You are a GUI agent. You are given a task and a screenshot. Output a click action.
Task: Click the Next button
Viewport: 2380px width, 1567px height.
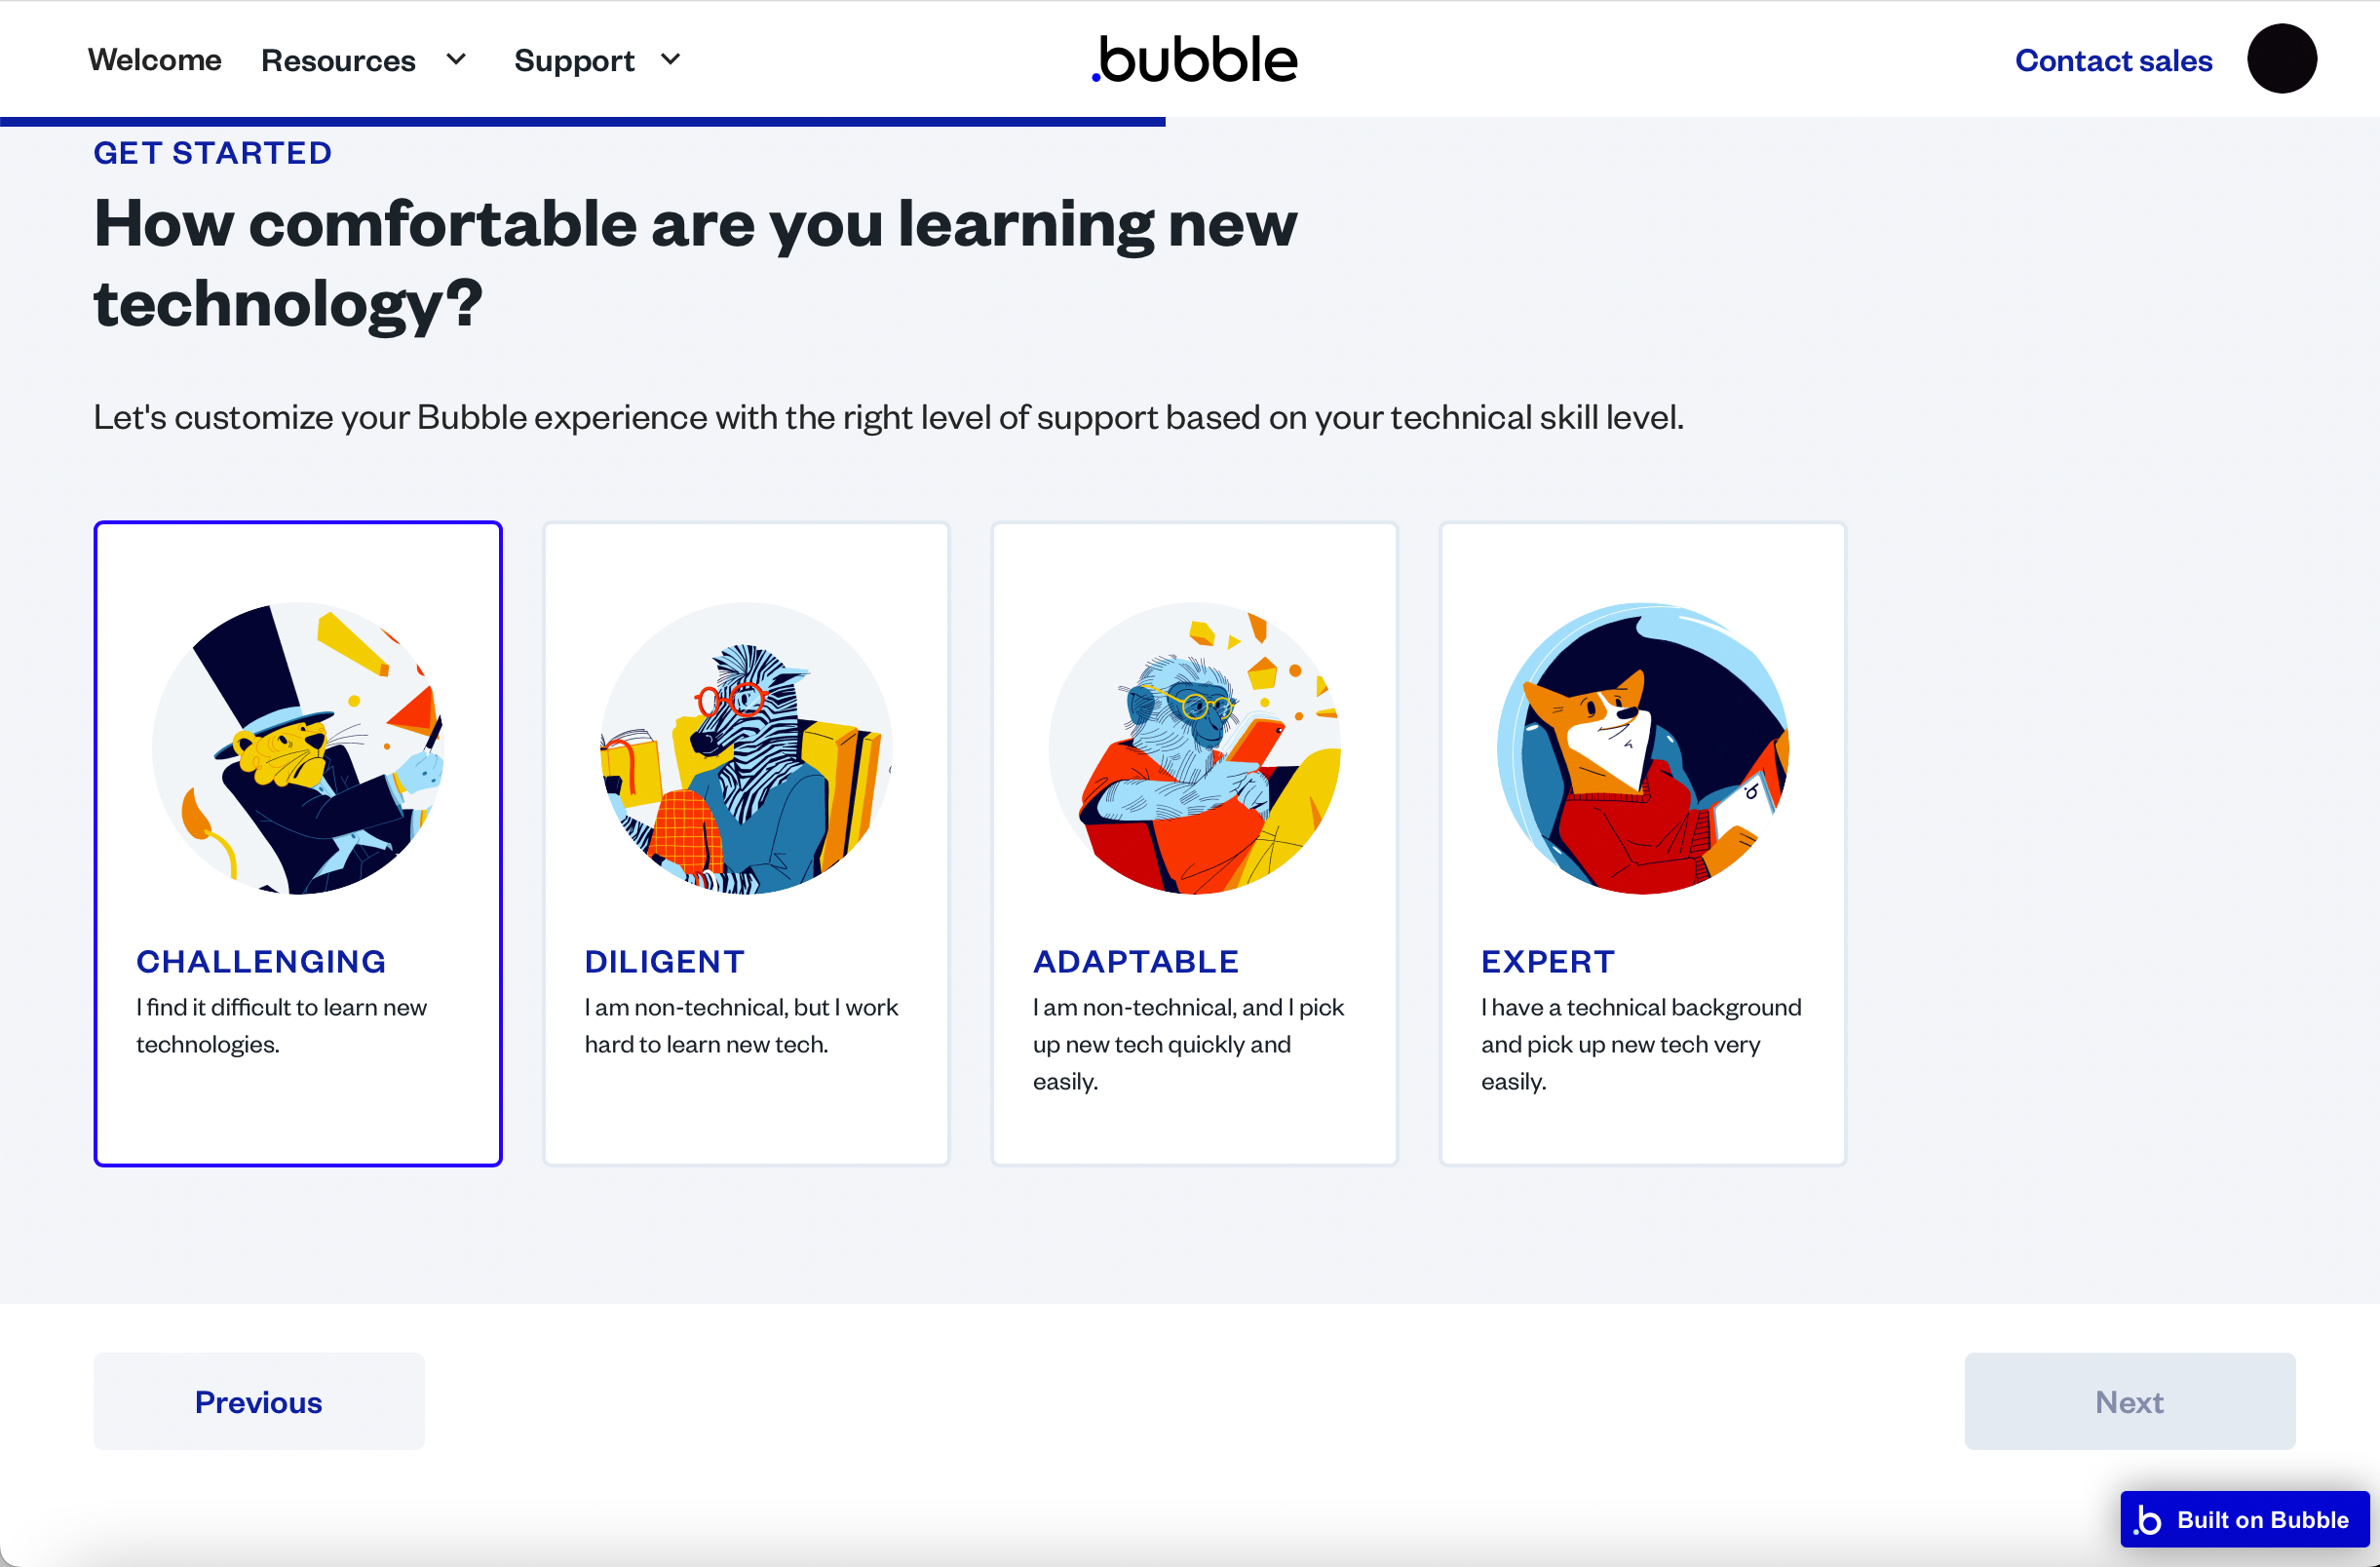2130,1399
